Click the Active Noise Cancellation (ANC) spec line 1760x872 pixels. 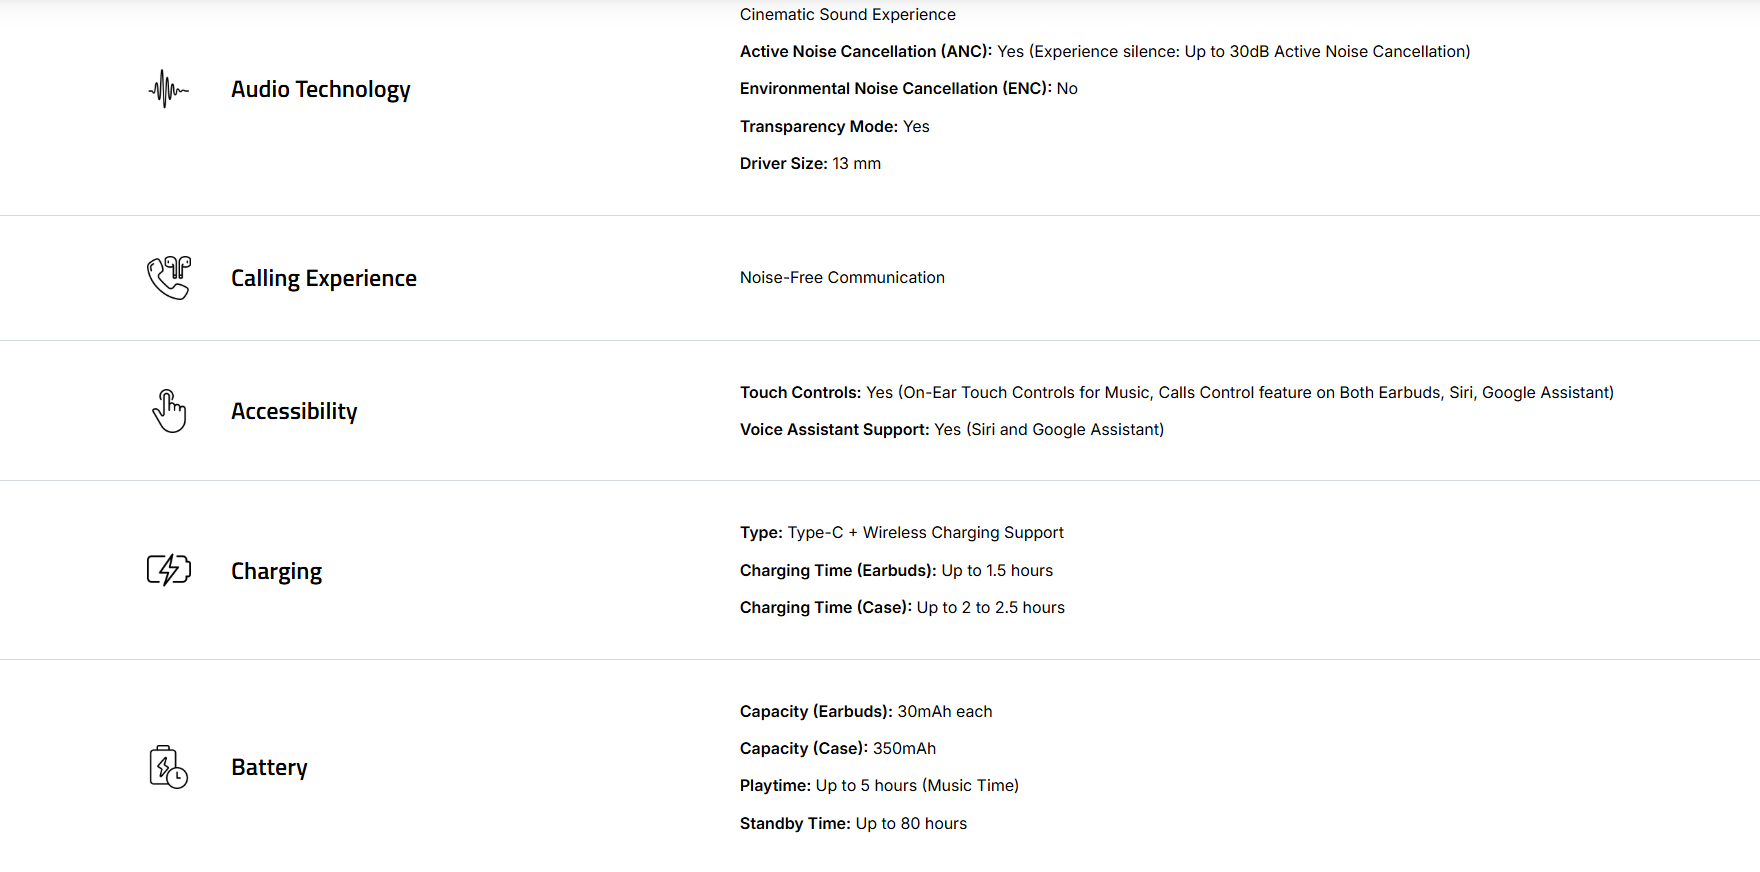tap(1104, 51)
